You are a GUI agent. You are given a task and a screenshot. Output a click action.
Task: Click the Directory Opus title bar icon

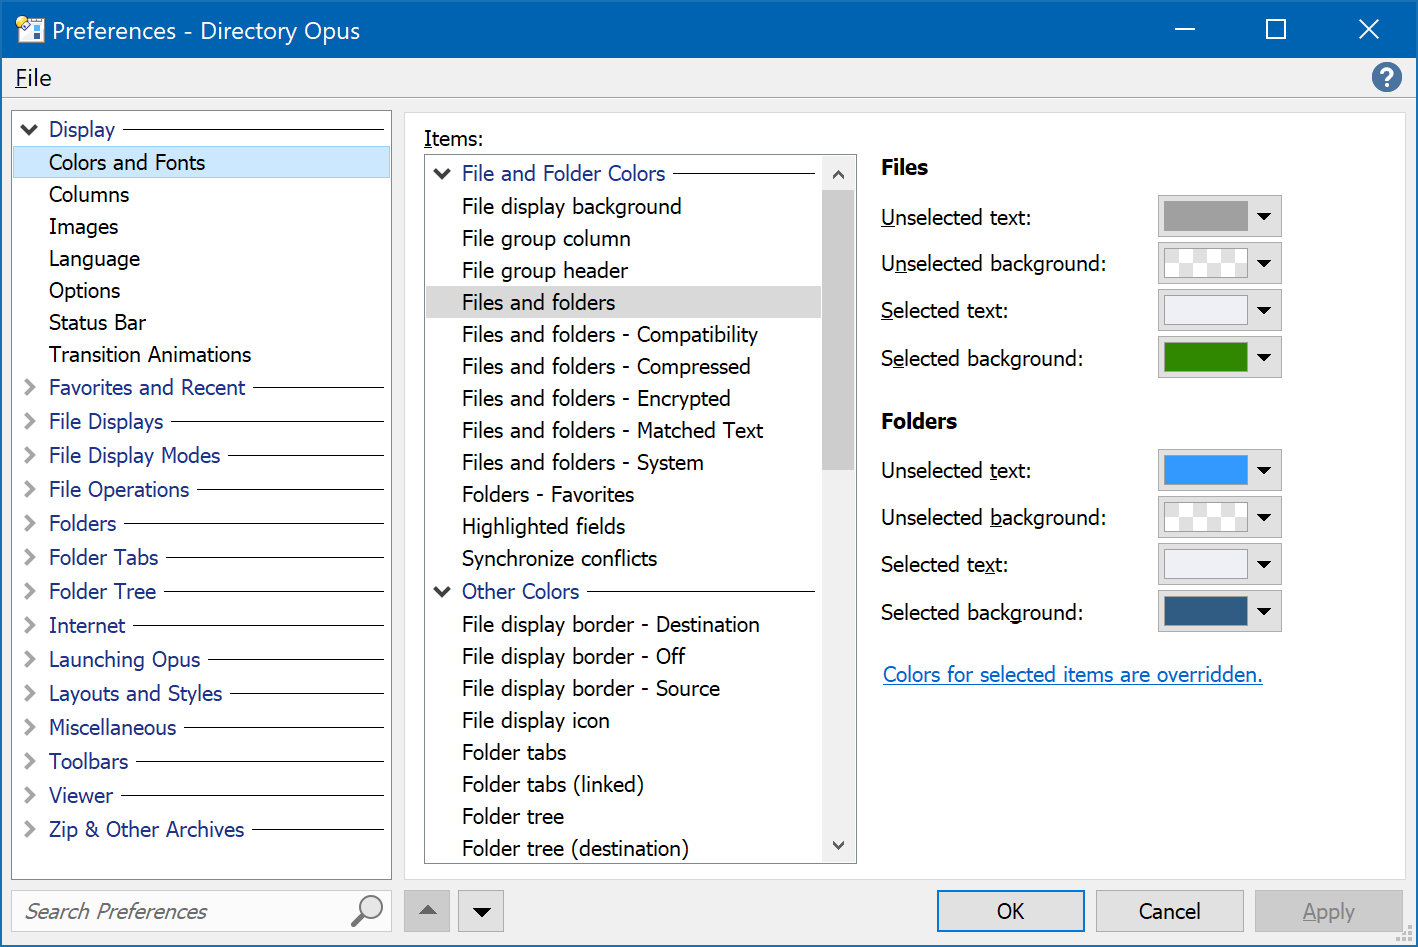coord(30,30)
